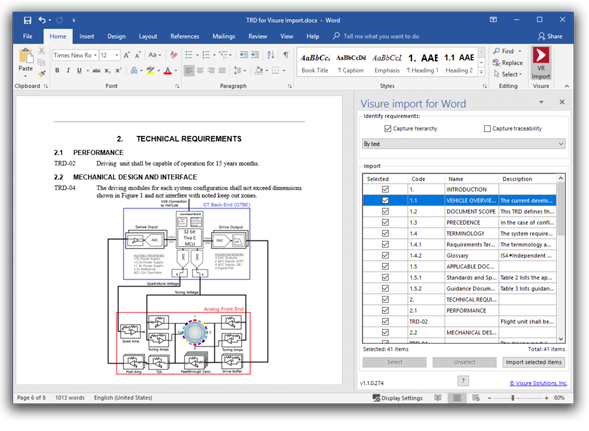Open the Select dropdown in Editing

(x=508, y=74)
